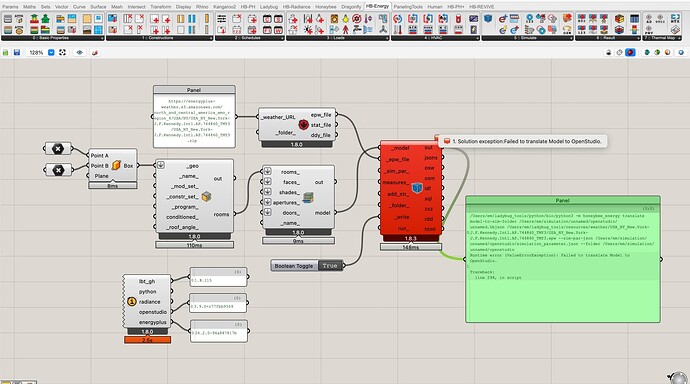The height and width of the screenshot is (384, 690).
Task: Click the epw_file output of the weather component
Action: point(321,115)
